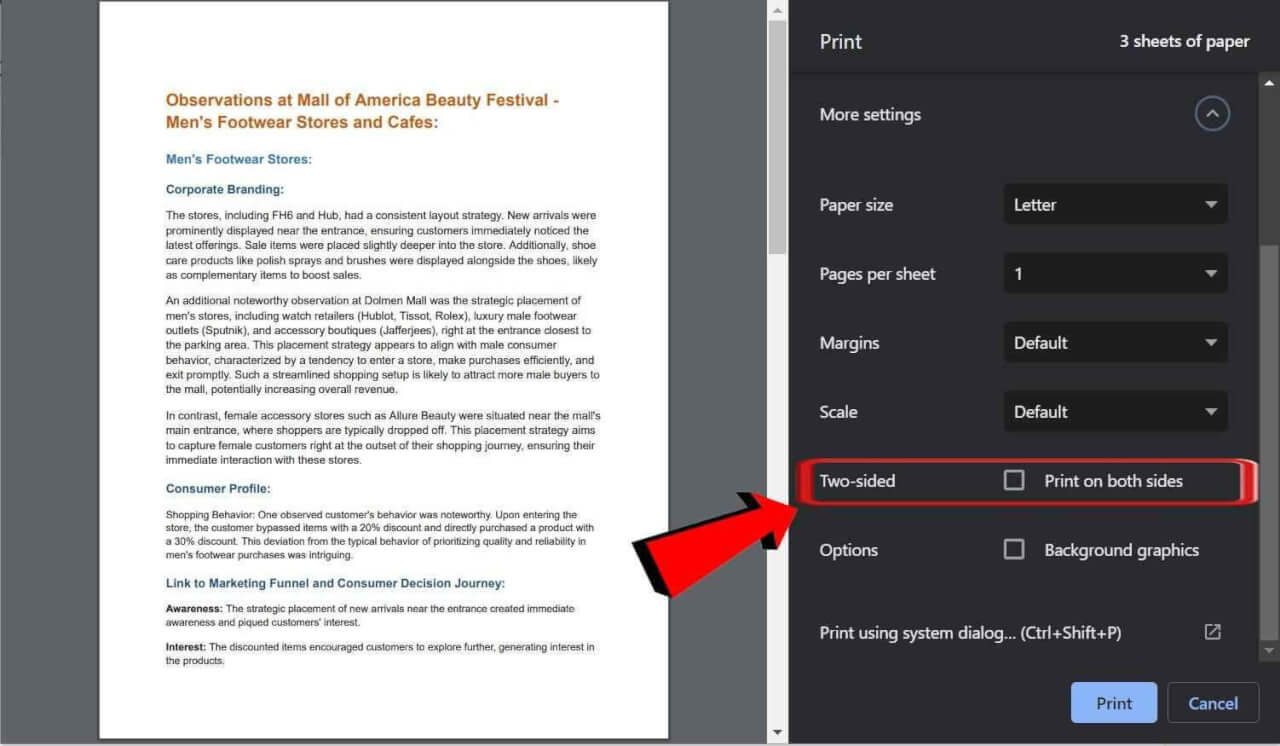Click the Print button

click(1113, 702)
